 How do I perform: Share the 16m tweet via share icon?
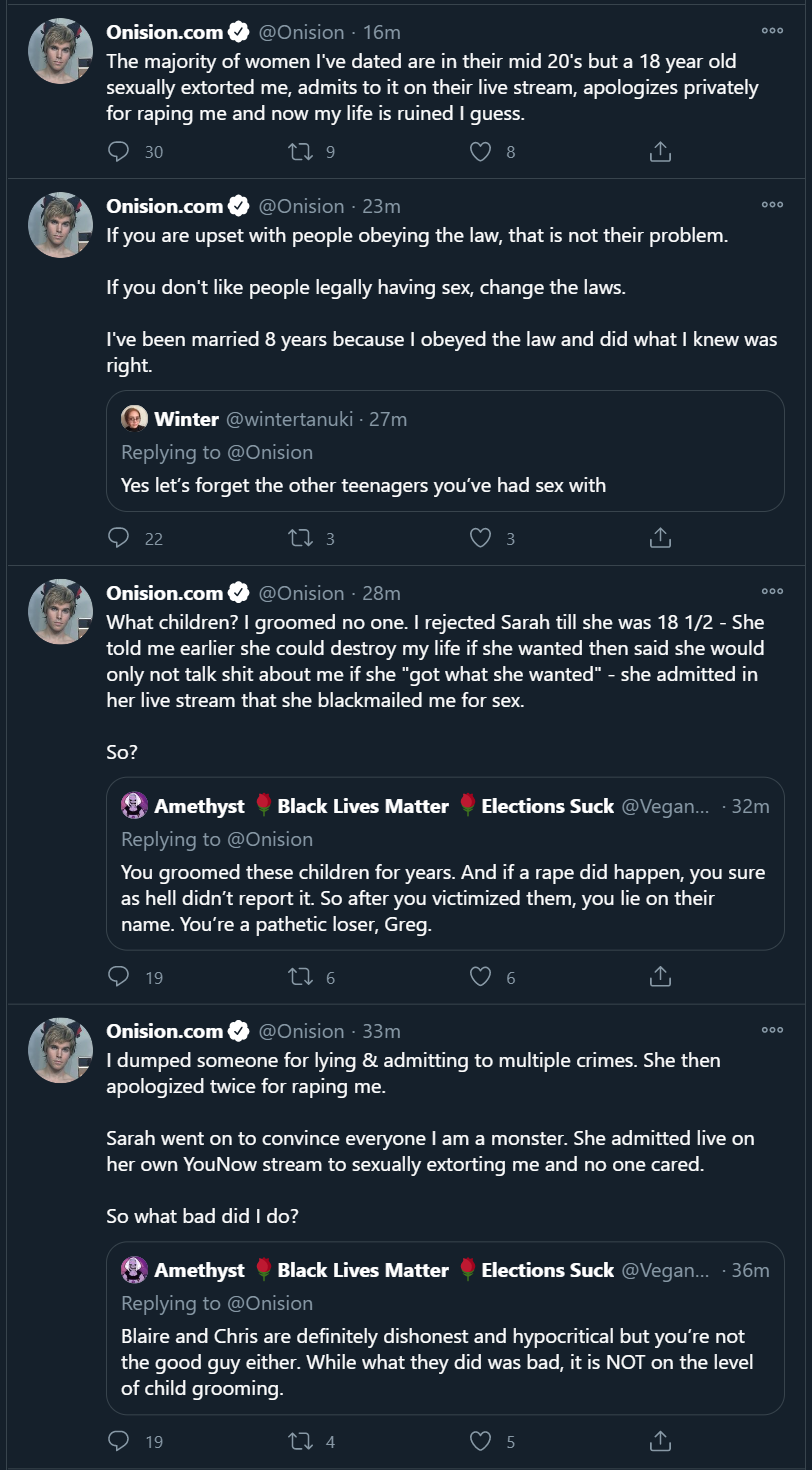[660, 152]
